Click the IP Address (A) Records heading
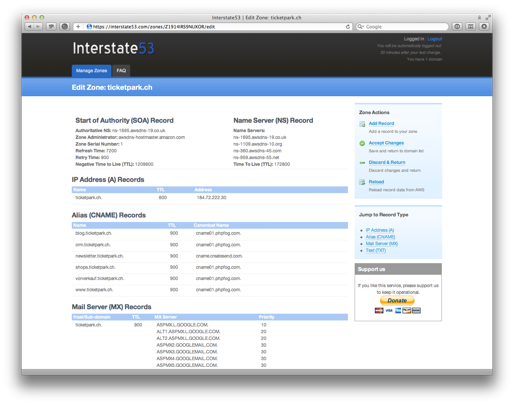 (x=108, y=180)
